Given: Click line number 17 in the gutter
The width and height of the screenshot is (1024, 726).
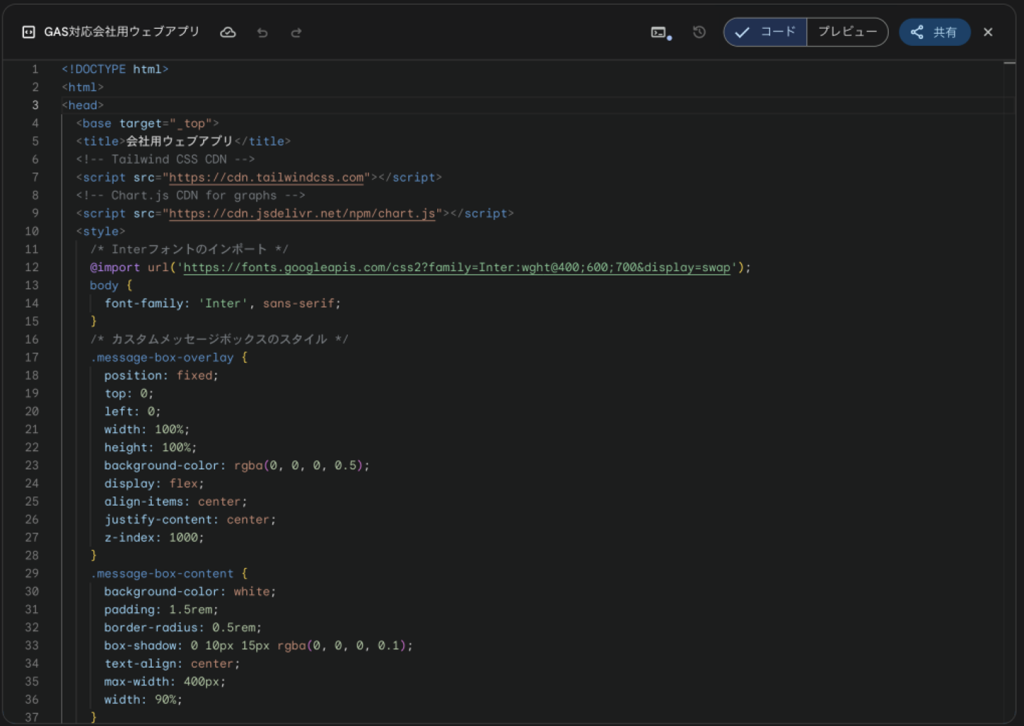Looking at the screenshot, I should (x=34, y=358).
